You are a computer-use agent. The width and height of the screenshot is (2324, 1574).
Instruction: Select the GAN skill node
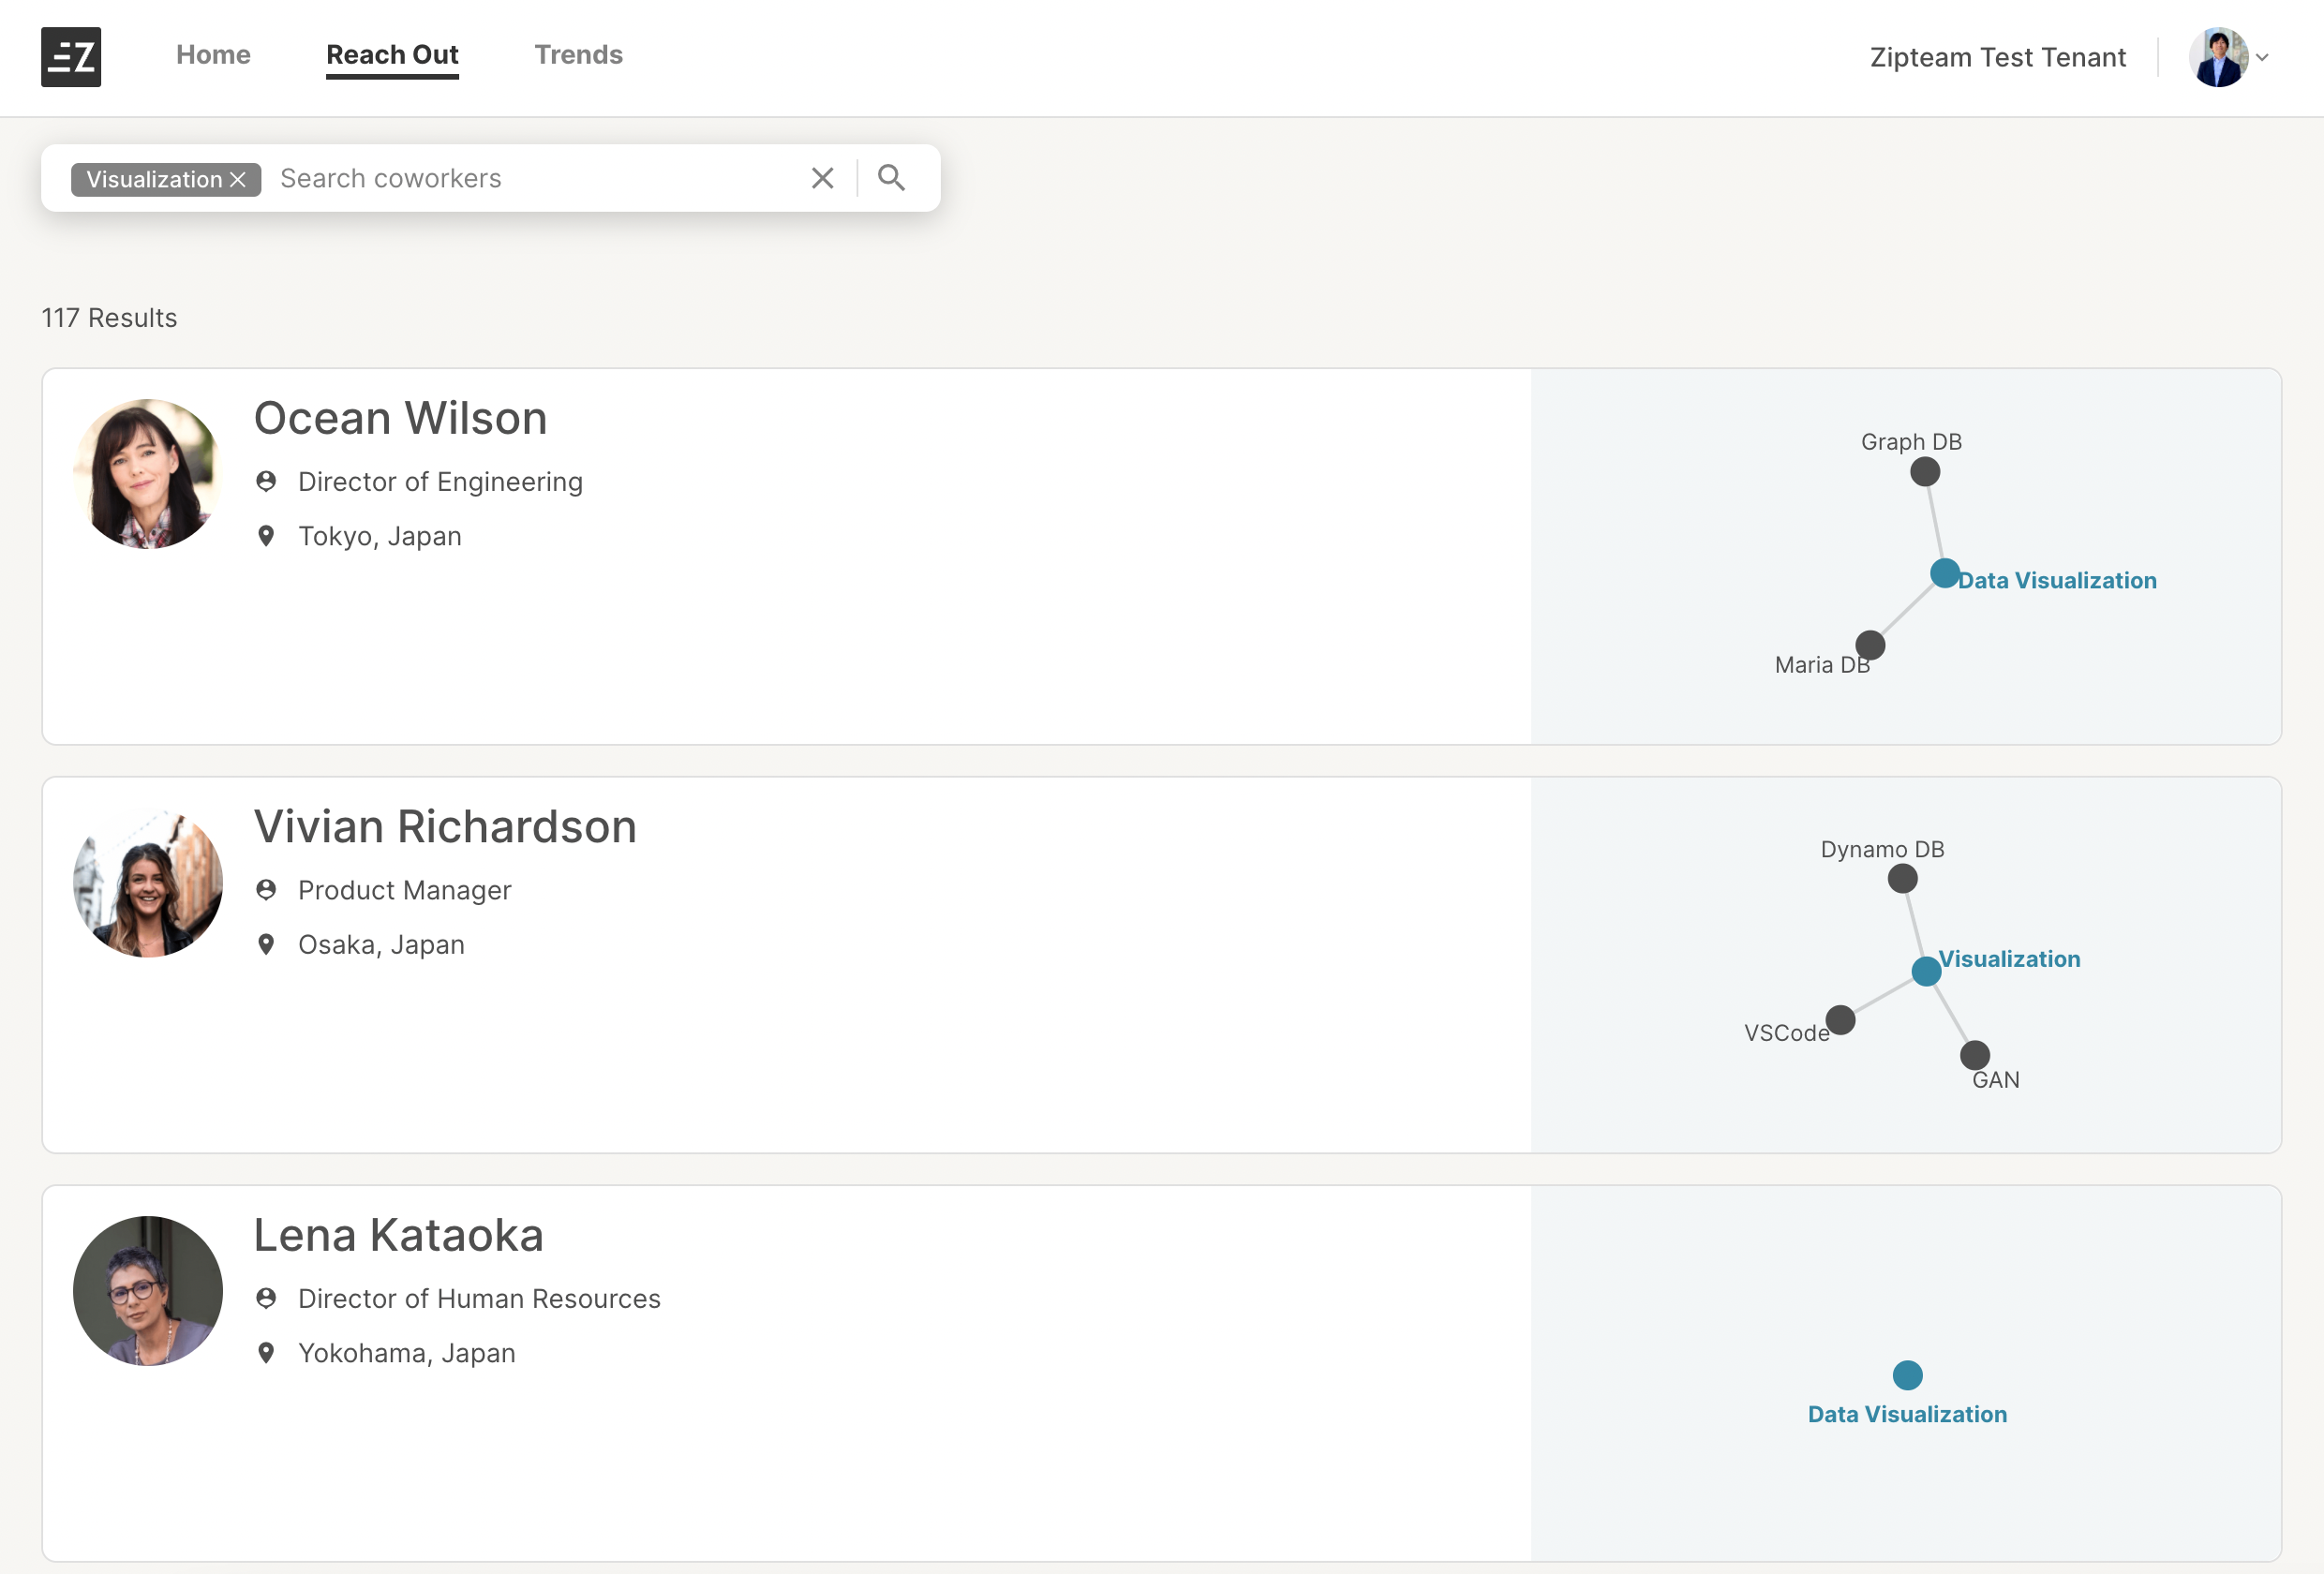tap(1974, 1055)
